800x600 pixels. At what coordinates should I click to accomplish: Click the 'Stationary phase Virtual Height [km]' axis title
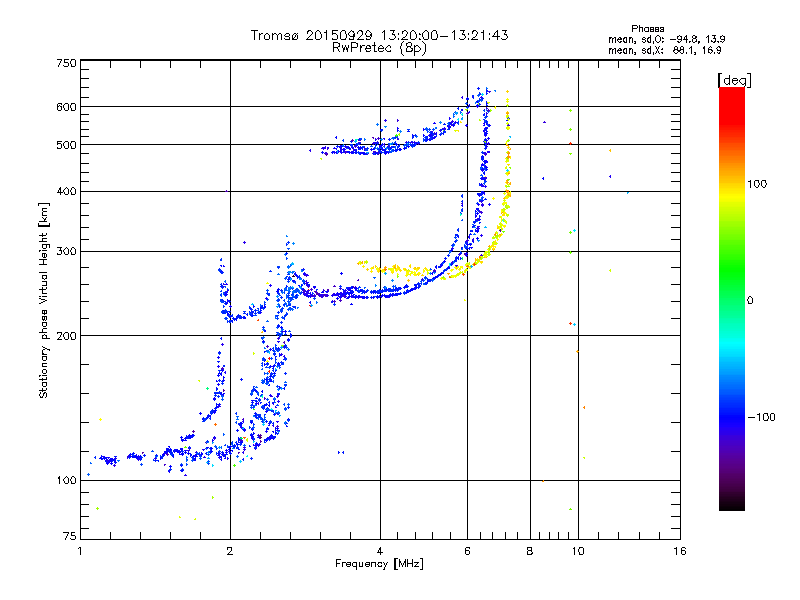click(44, 300)
